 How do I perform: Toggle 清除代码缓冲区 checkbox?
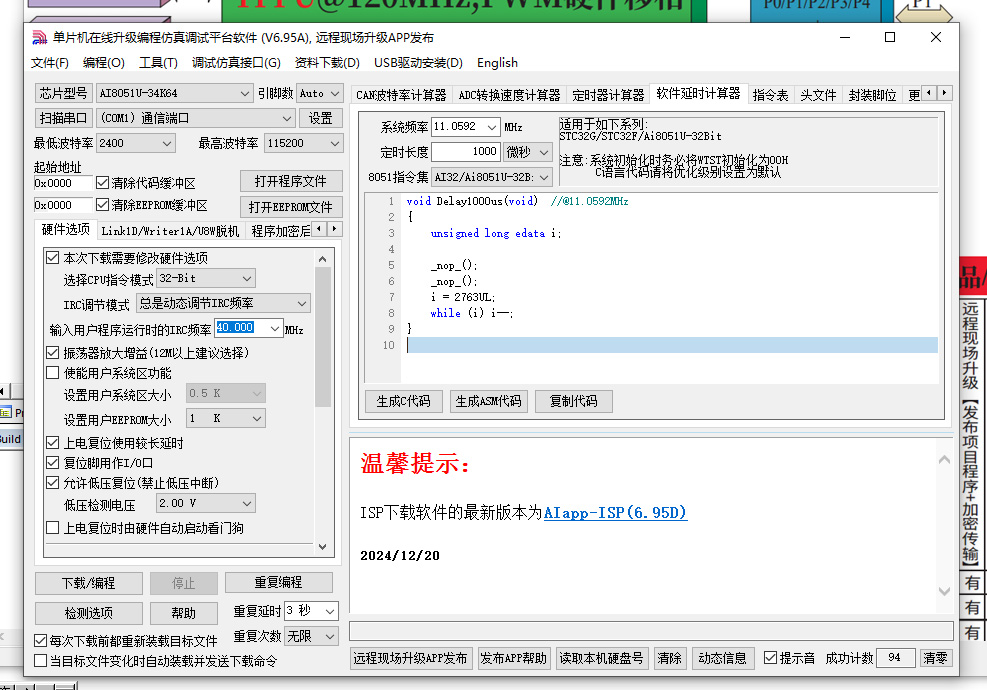point(103,183)
